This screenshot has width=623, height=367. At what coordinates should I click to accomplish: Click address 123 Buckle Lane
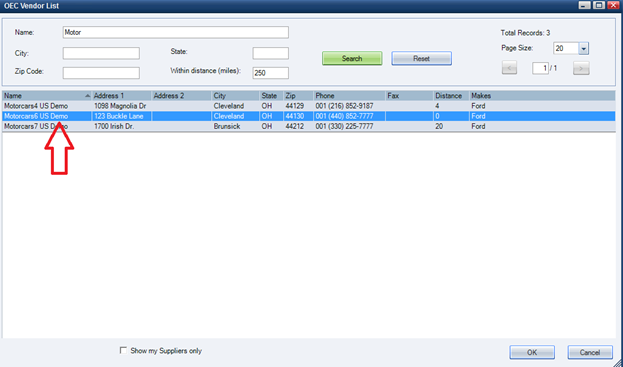(x=118, y=116)
